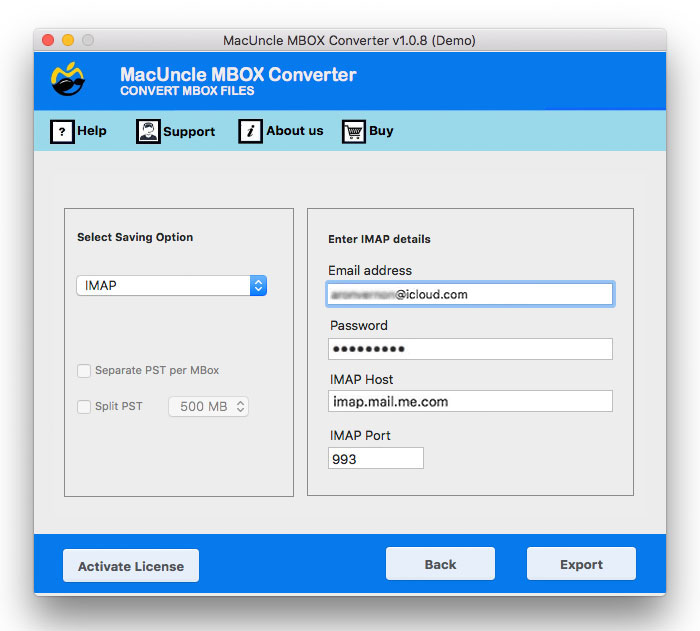Click the About us info icon
The height and width of the screenshot is (631, 700).
(x=250, y=131)
